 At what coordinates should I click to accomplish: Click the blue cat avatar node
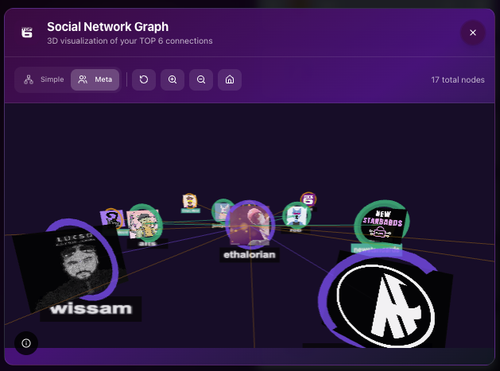[x=296, y=215]
